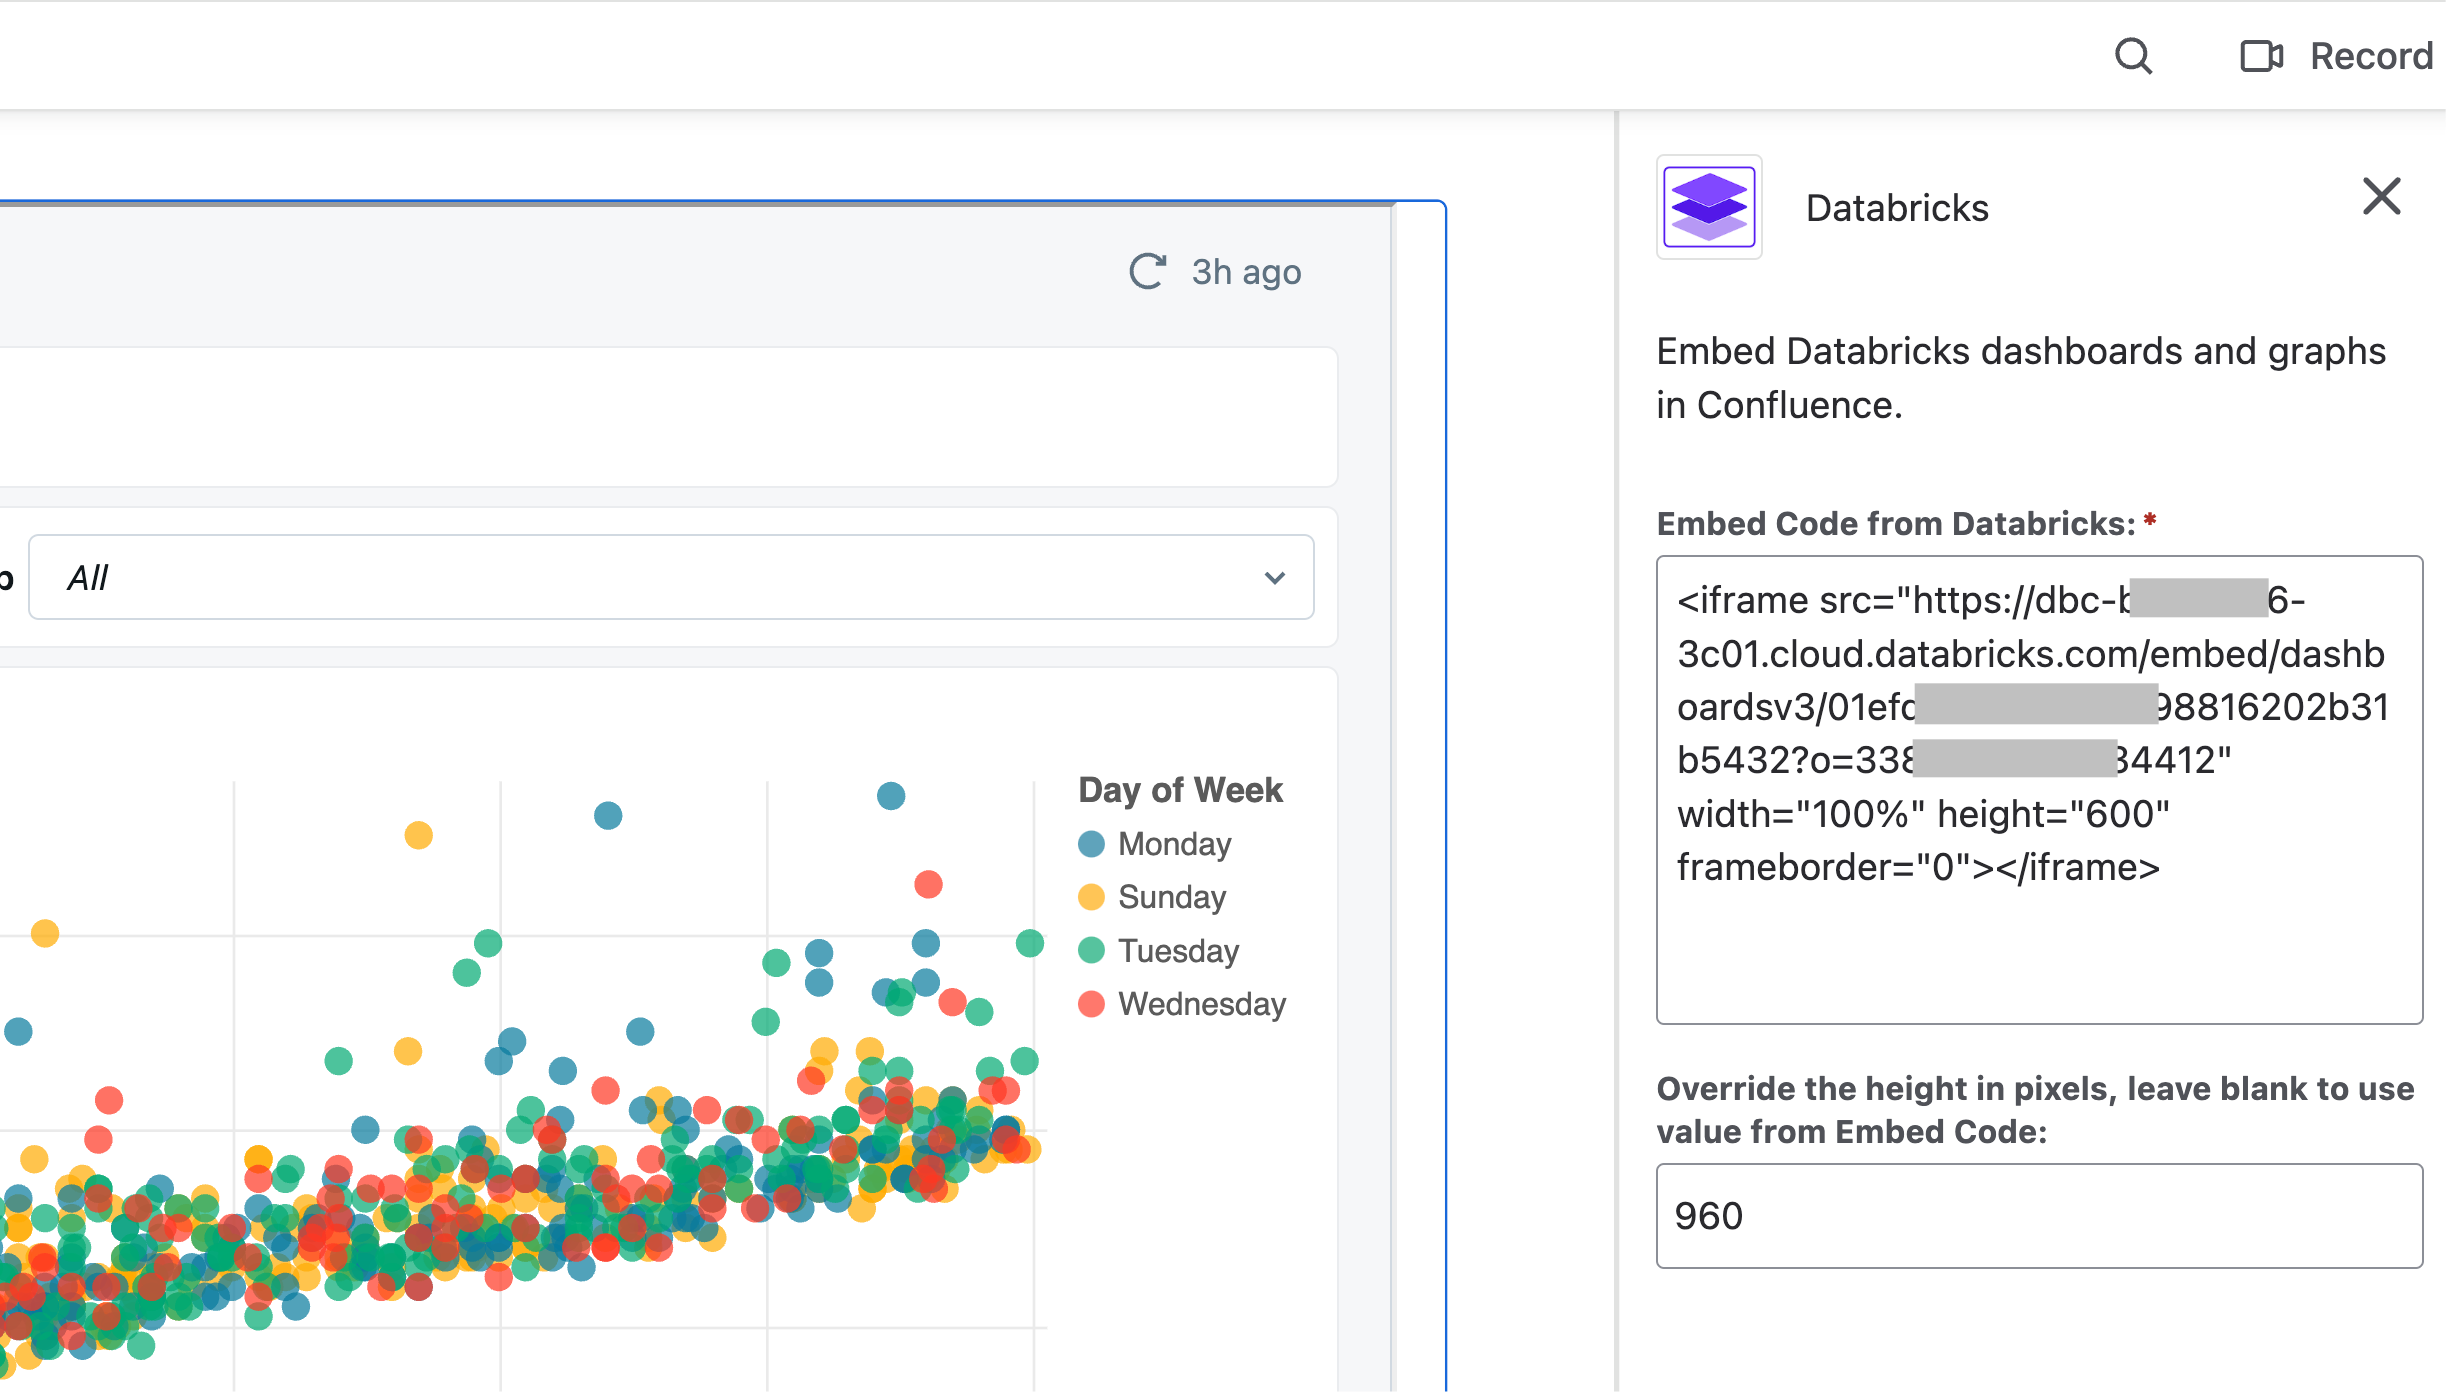
Task: Click the Record camera icon
Action: tap(2261, 56)
